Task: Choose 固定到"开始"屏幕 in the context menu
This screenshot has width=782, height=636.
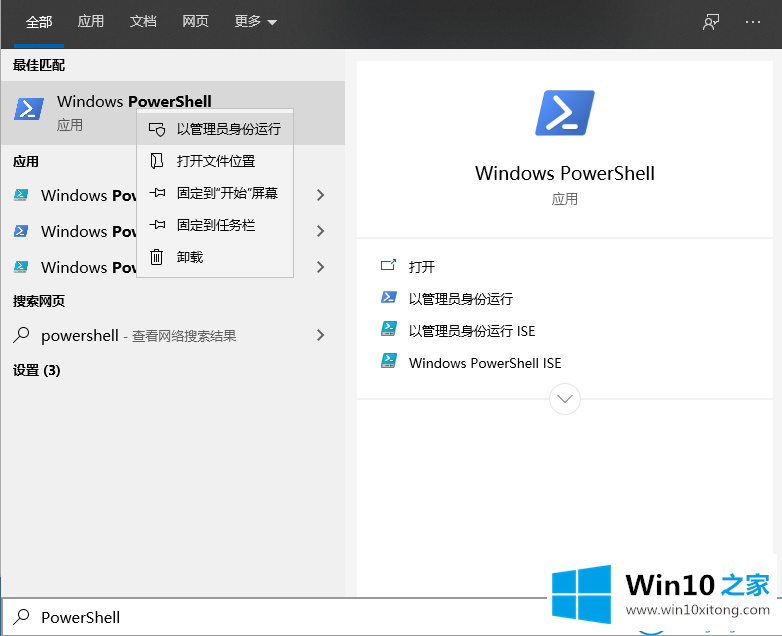Action: (x=215, y=193)
